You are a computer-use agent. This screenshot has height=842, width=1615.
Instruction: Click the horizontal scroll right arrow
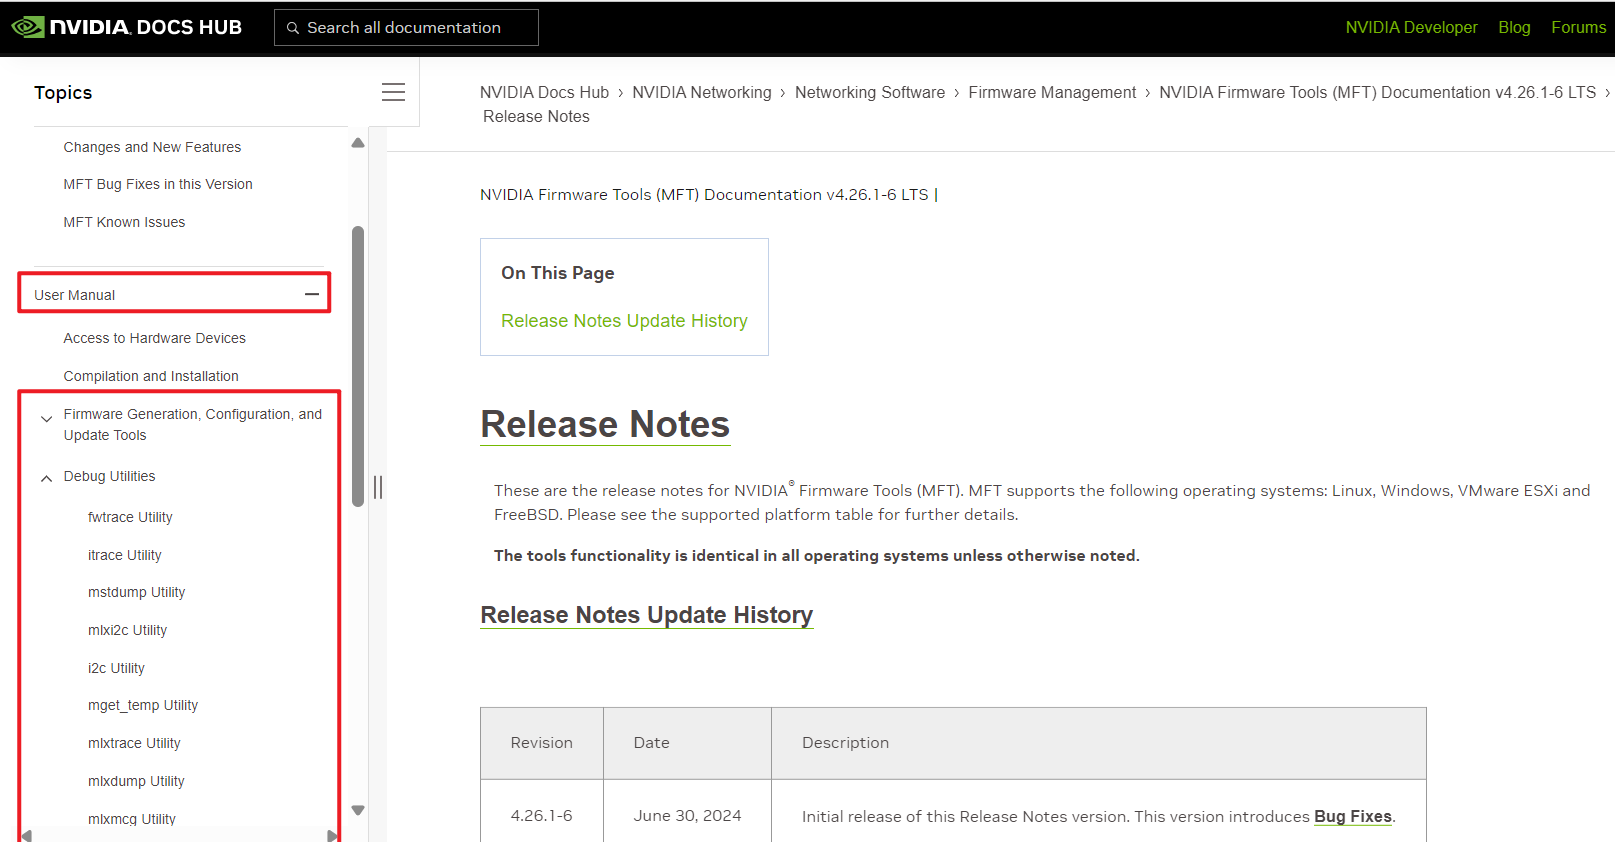[332, 835]
